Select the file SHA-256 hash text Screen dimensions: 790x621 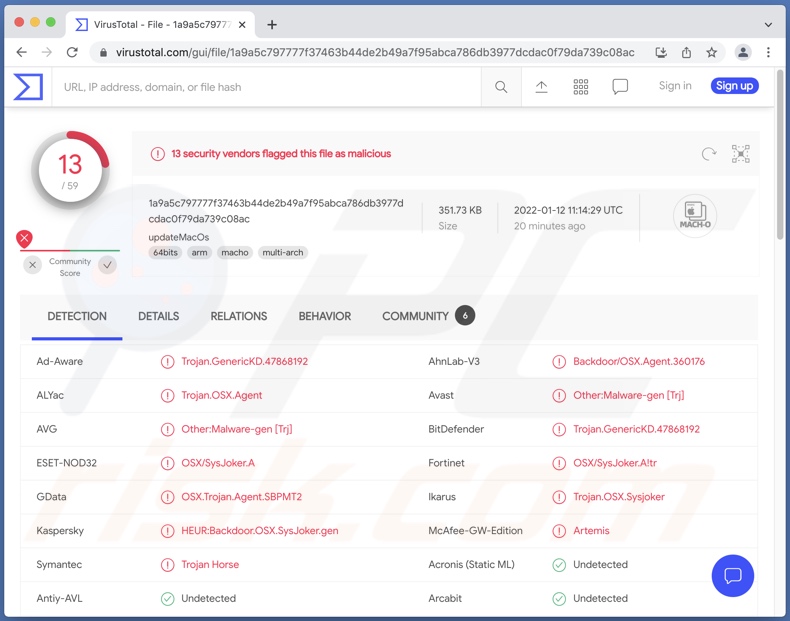tap(276, 211)
